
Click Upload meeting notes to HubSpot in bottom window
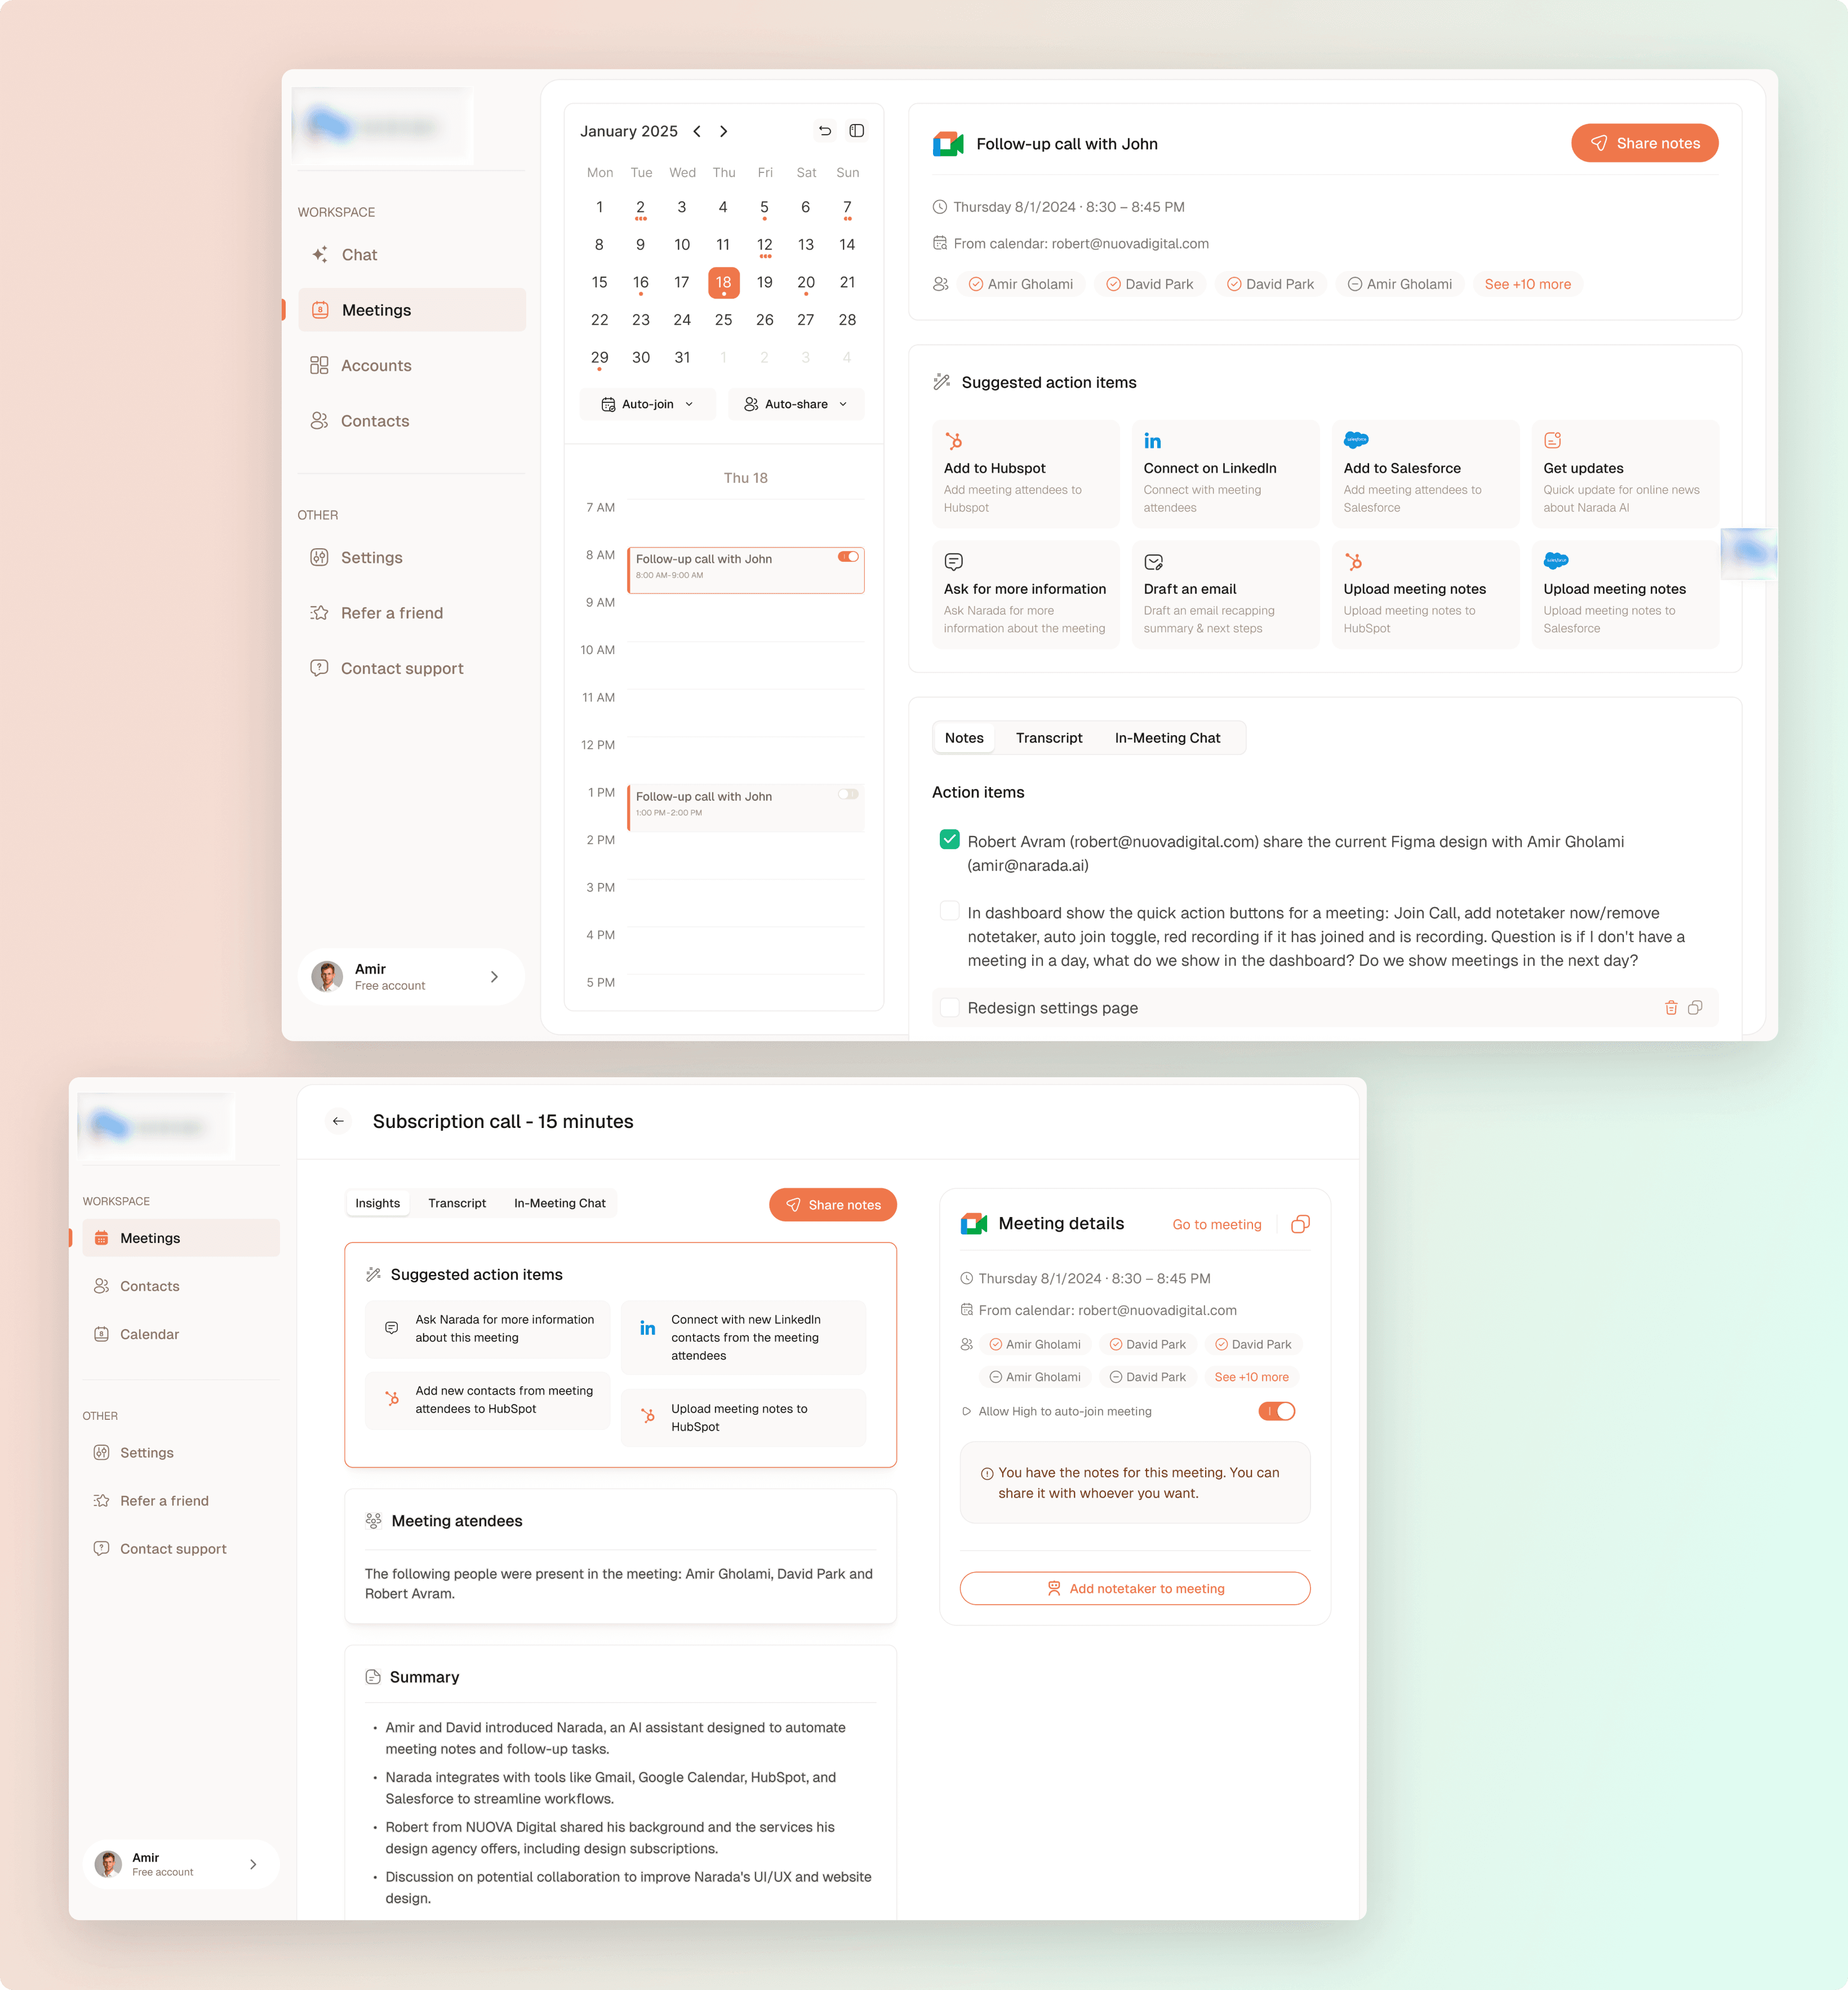[x=744, y=1418]
